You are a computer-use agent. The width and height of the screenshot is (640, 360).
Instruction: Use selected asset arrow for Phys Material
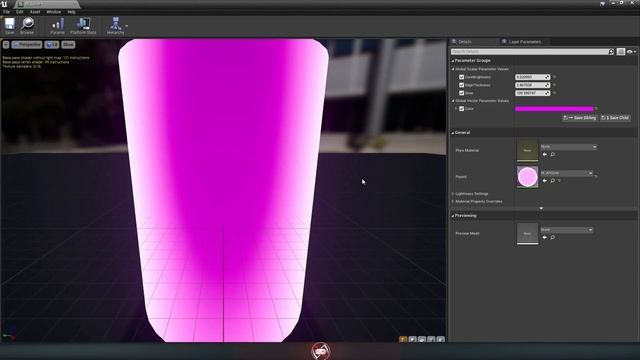click(x=544, y=154)
